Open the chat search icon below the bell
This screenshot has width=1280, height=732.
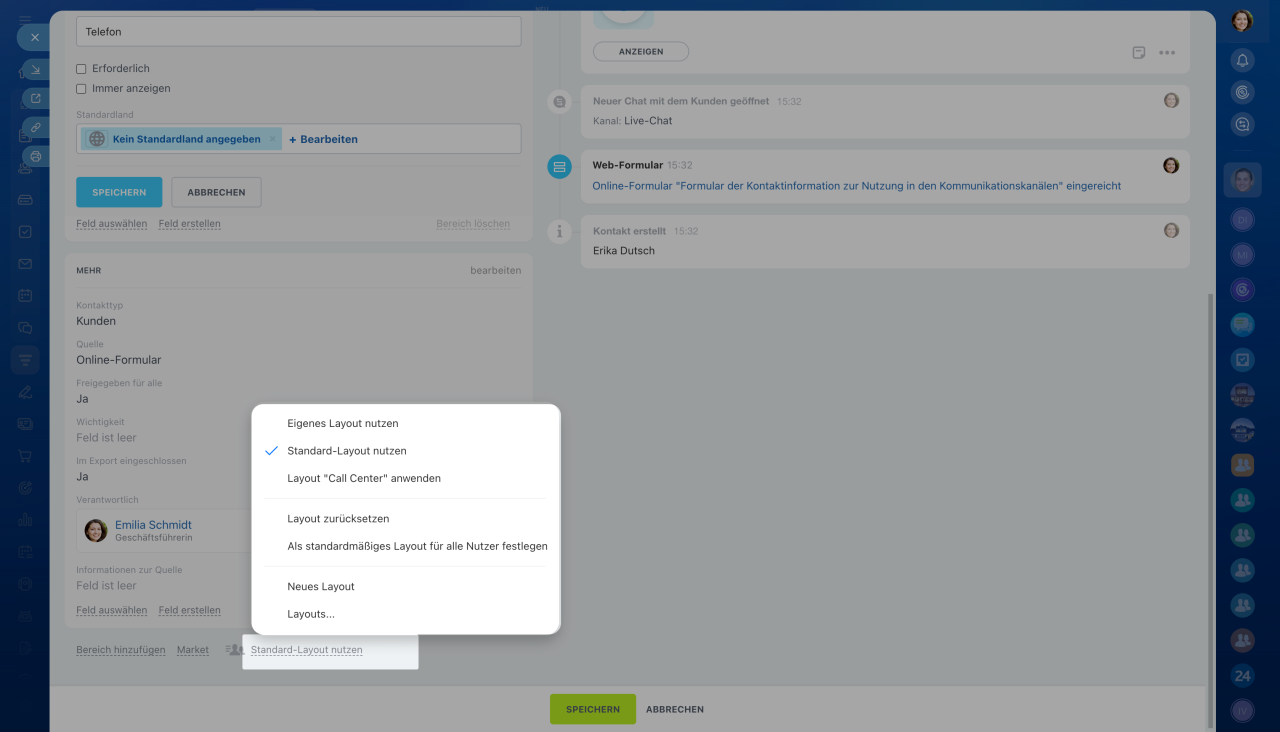1243,124
